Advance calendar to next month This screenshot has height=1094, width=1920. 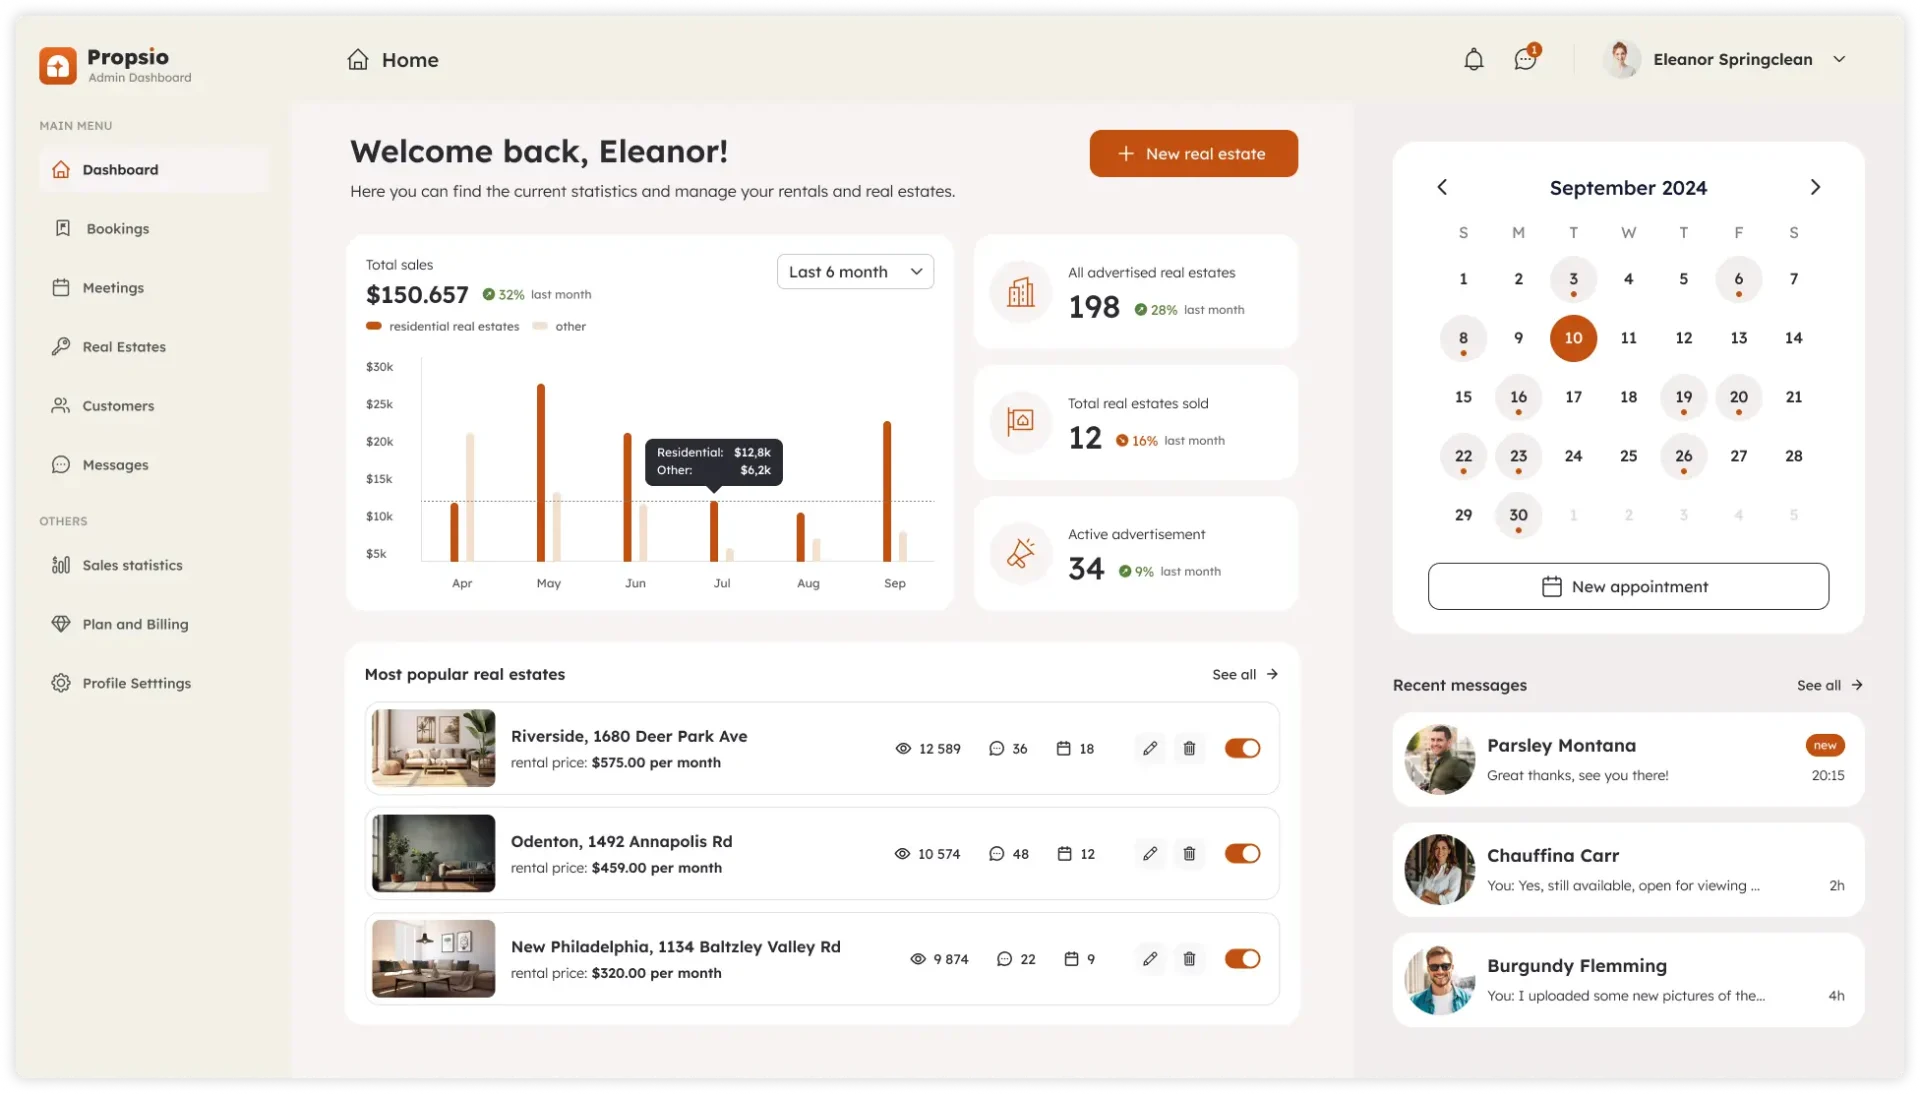(x=1815, y=187)
